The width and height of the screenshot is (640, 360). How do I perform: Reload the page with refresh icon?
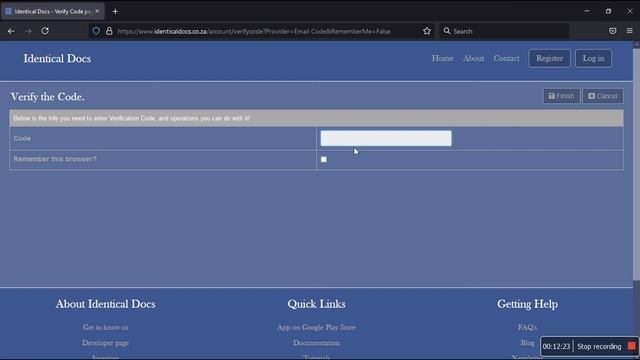click(x=45, y=31)
